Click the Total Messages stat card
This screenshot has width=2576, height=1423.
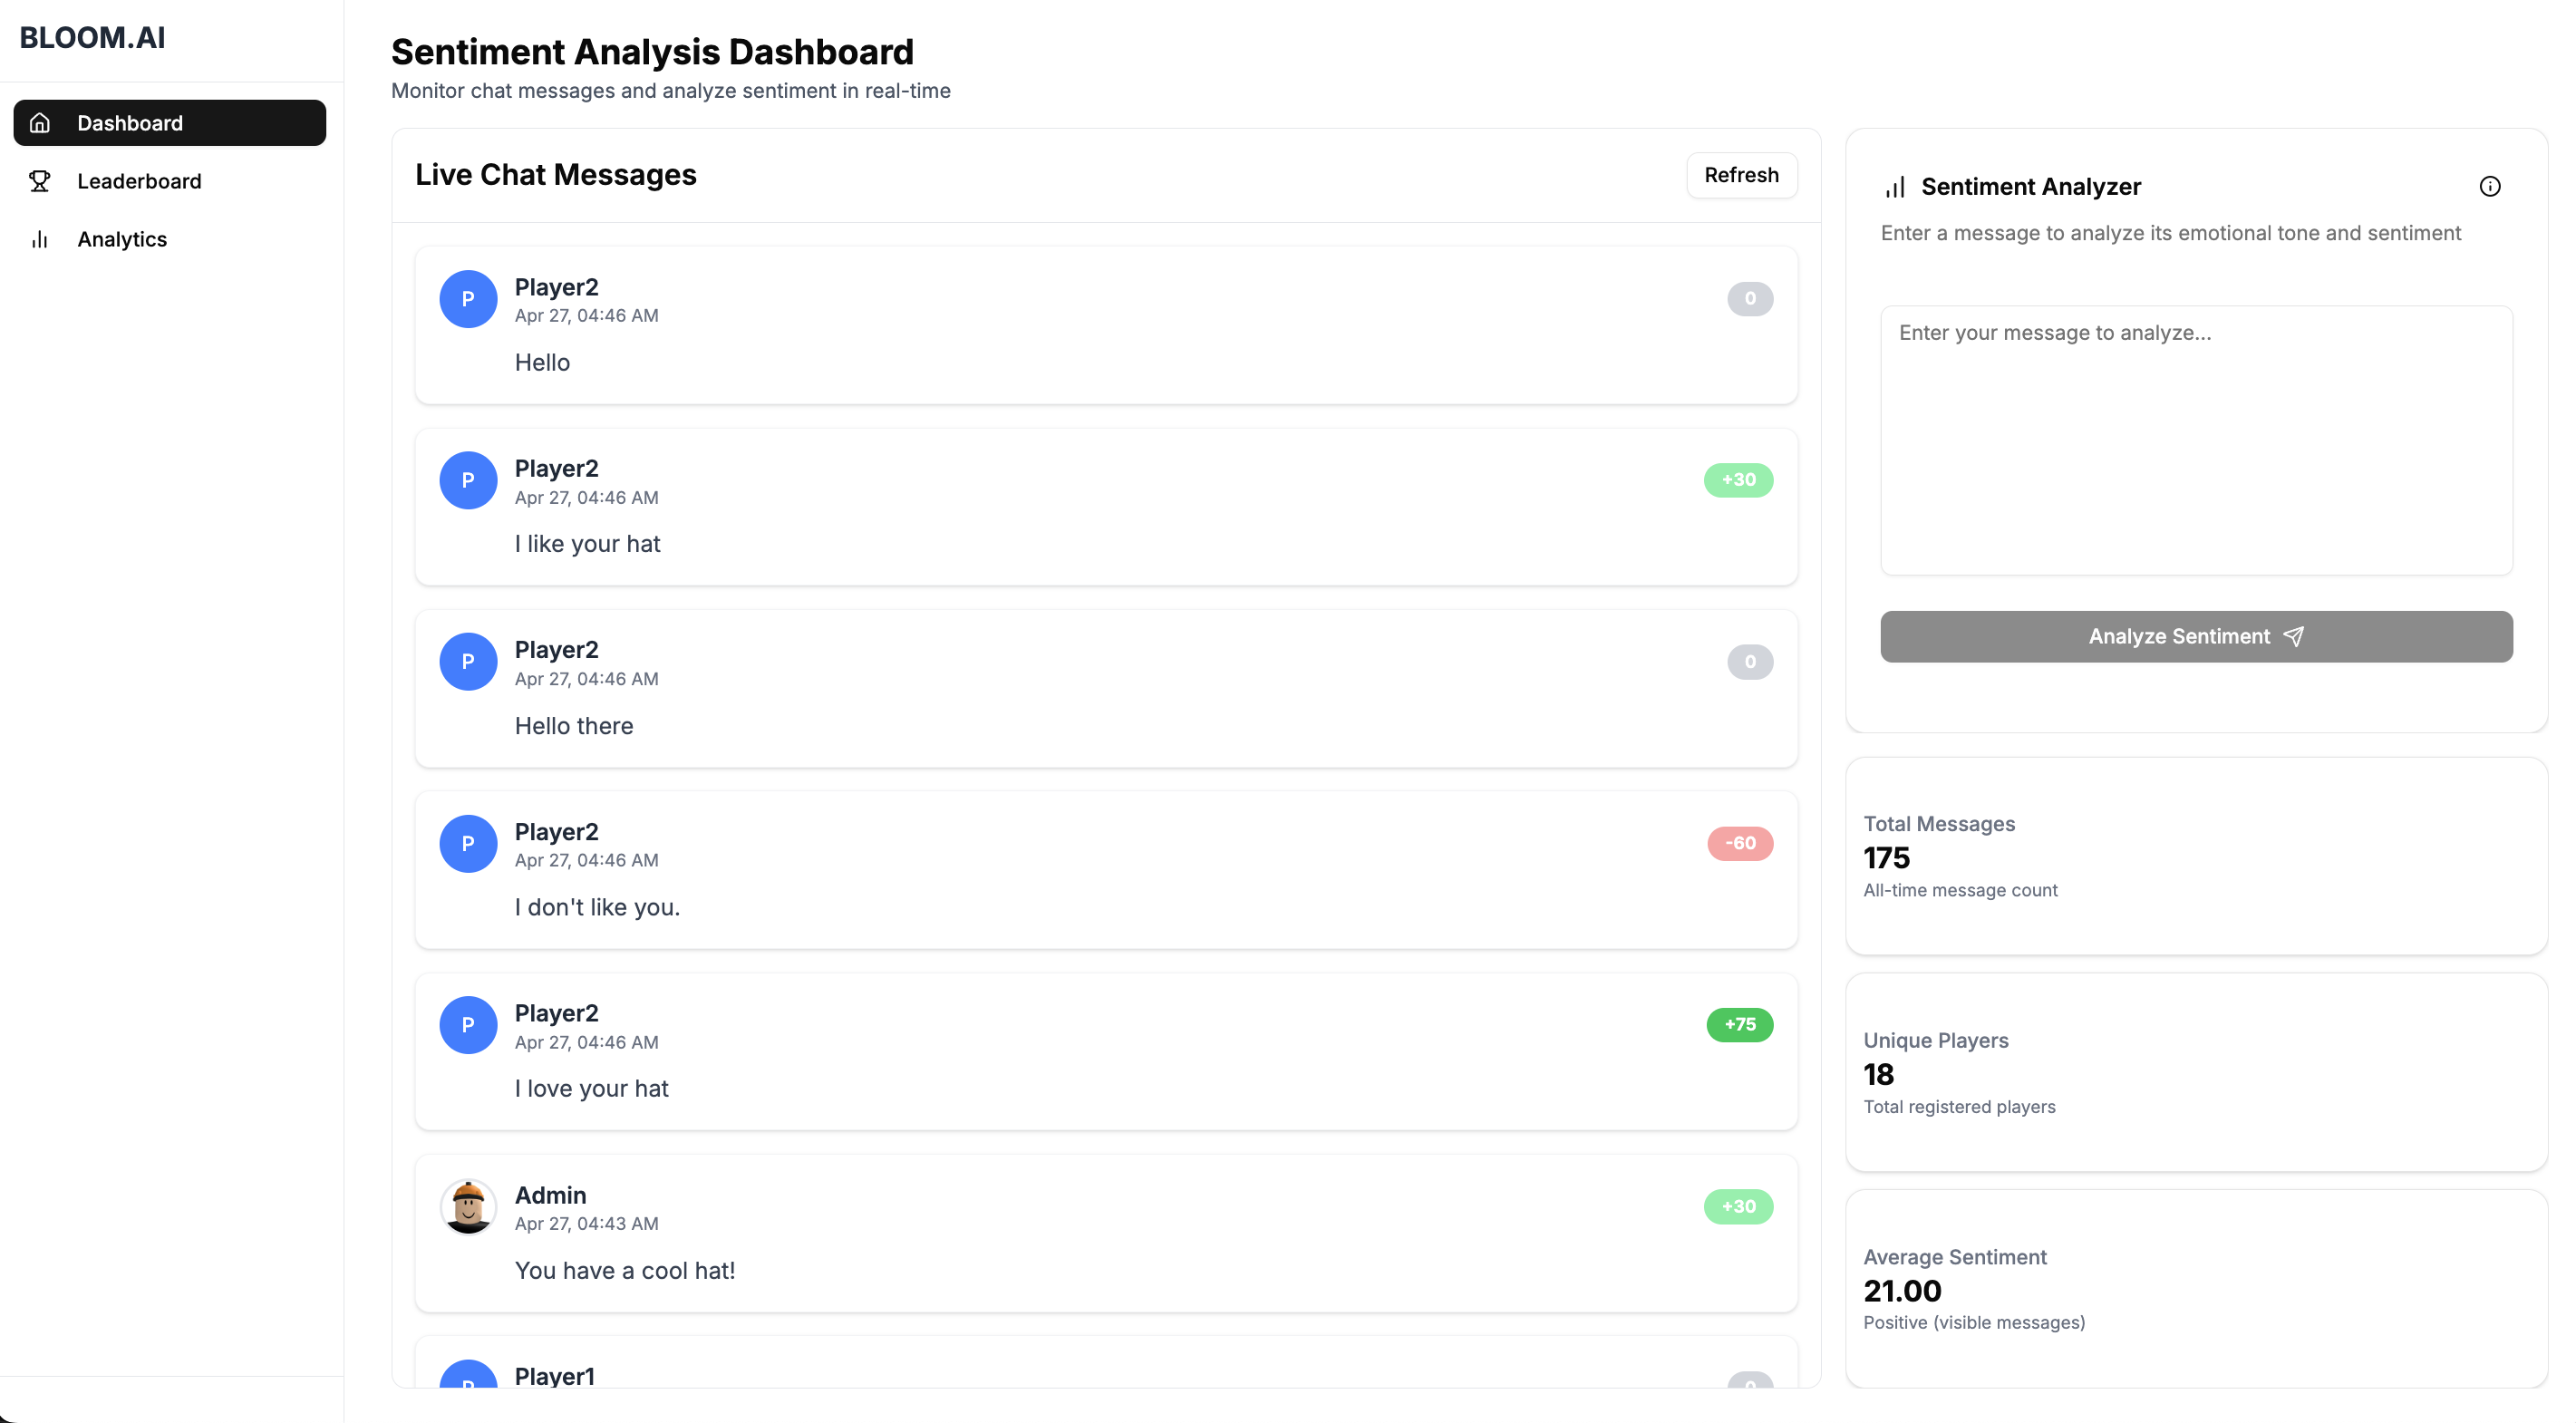click(x=2195, y=856)
